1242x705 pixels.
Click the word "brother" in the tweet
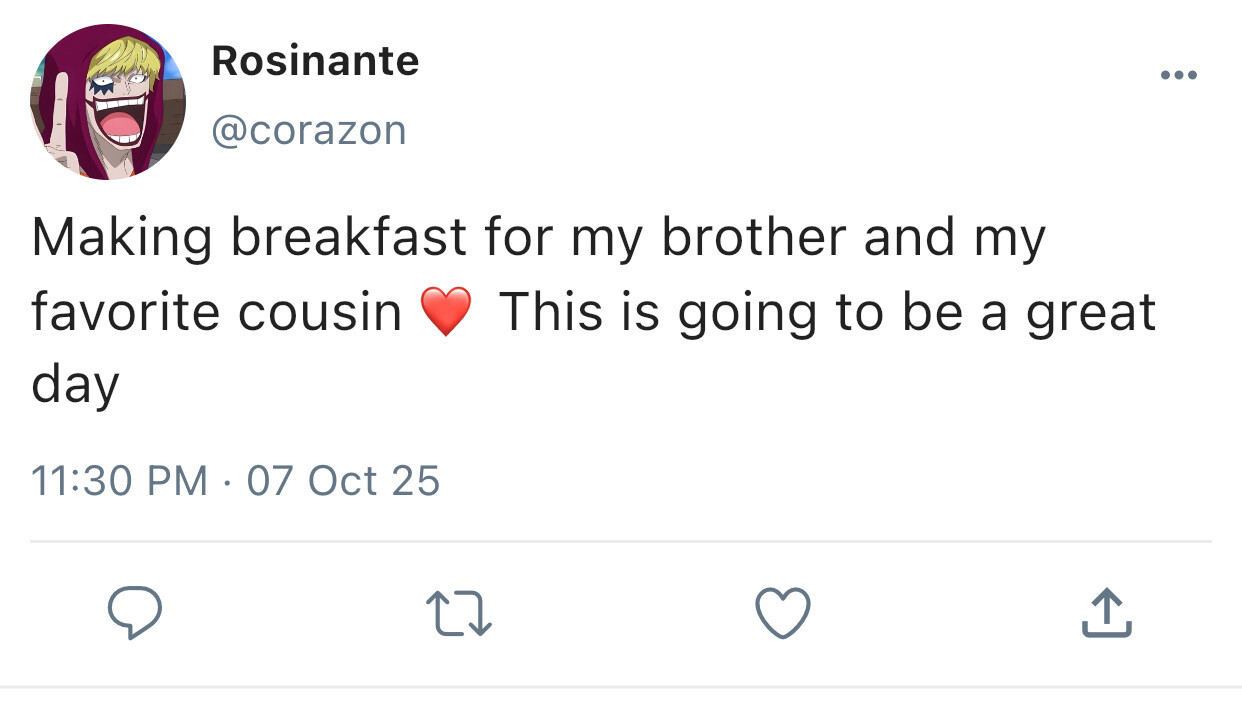click(x=752, y=238)
